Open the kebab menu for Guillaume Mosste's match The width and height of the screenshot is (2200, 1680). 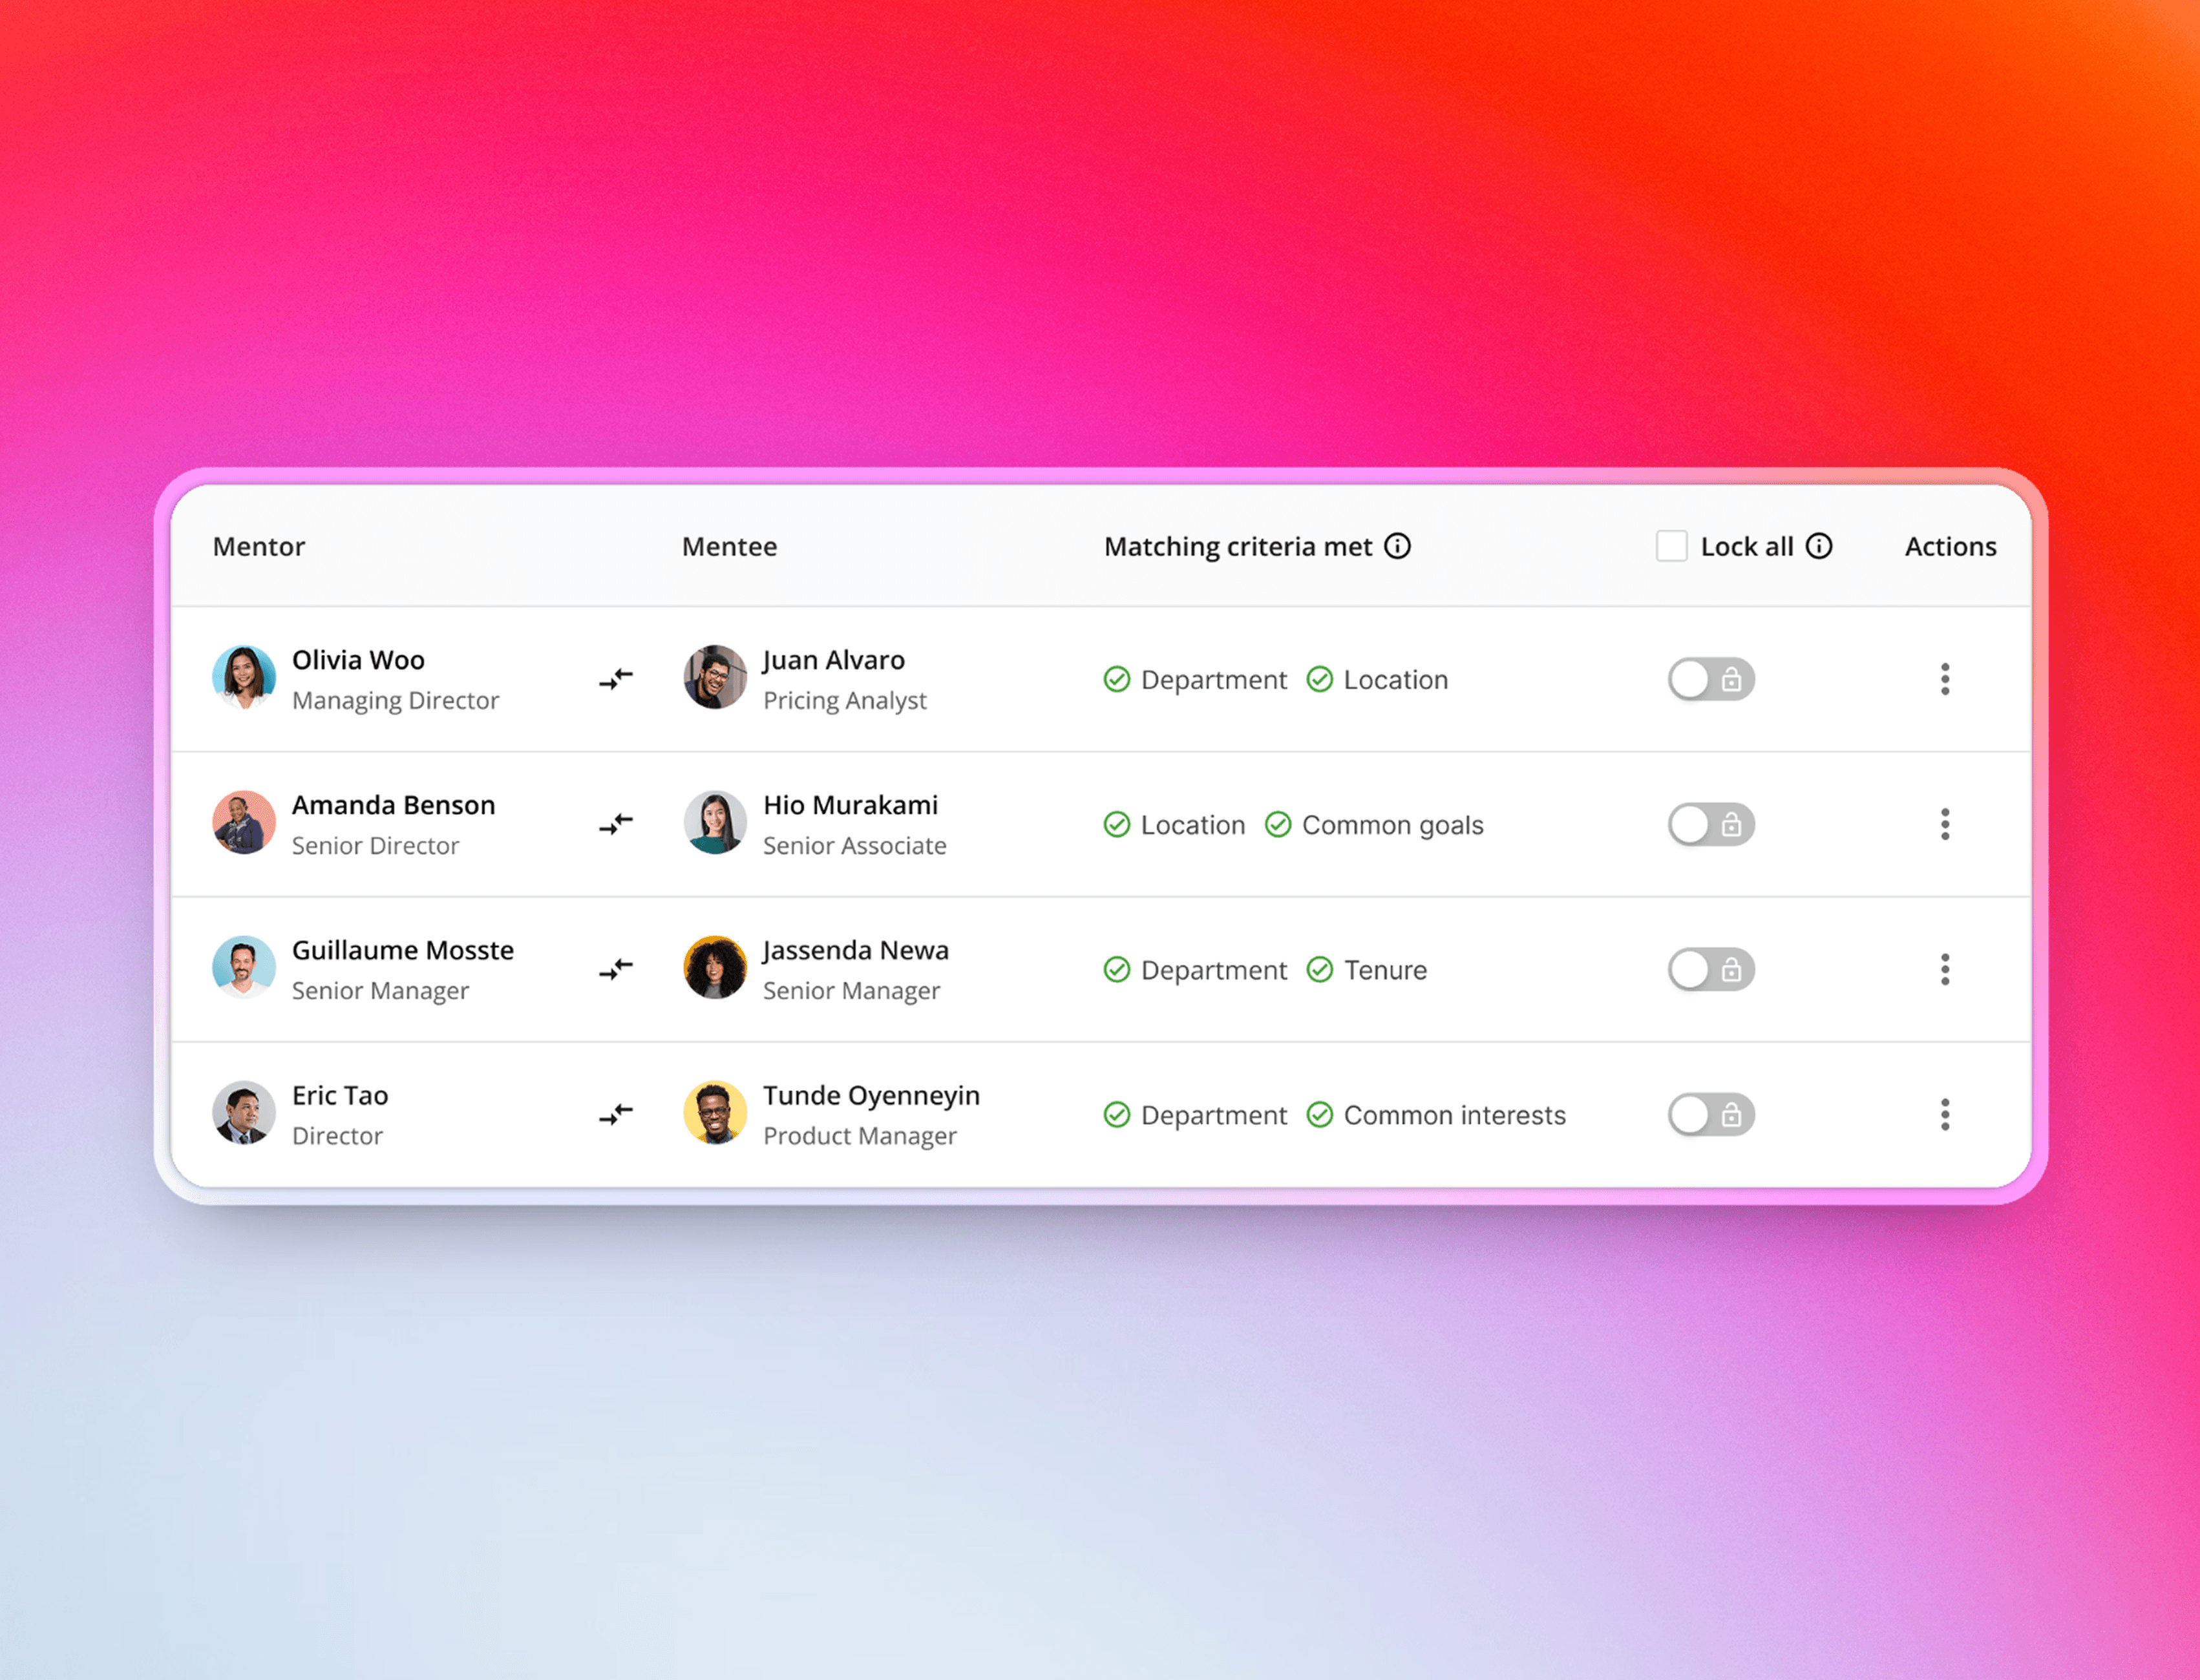1944,969
